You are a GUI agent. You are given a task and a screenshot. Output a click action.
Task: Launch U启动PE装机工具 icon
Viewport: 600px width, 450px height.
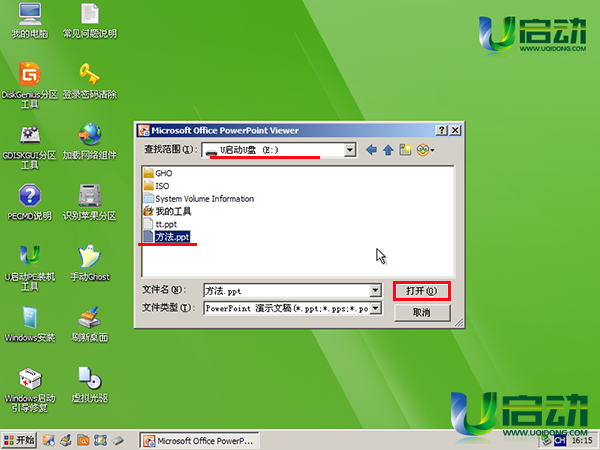click(x=30, y=268)
